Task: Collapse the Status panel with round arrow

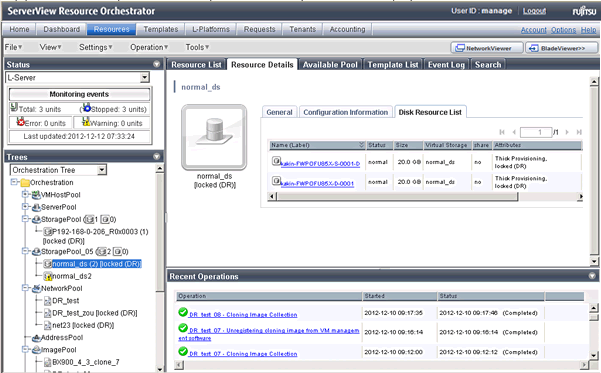Action: pyautogui.click(x=156, y=64)
